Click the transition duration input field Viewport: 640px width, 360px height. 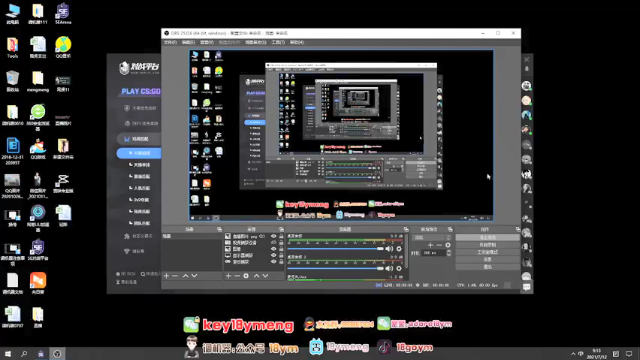coord(433,253)
